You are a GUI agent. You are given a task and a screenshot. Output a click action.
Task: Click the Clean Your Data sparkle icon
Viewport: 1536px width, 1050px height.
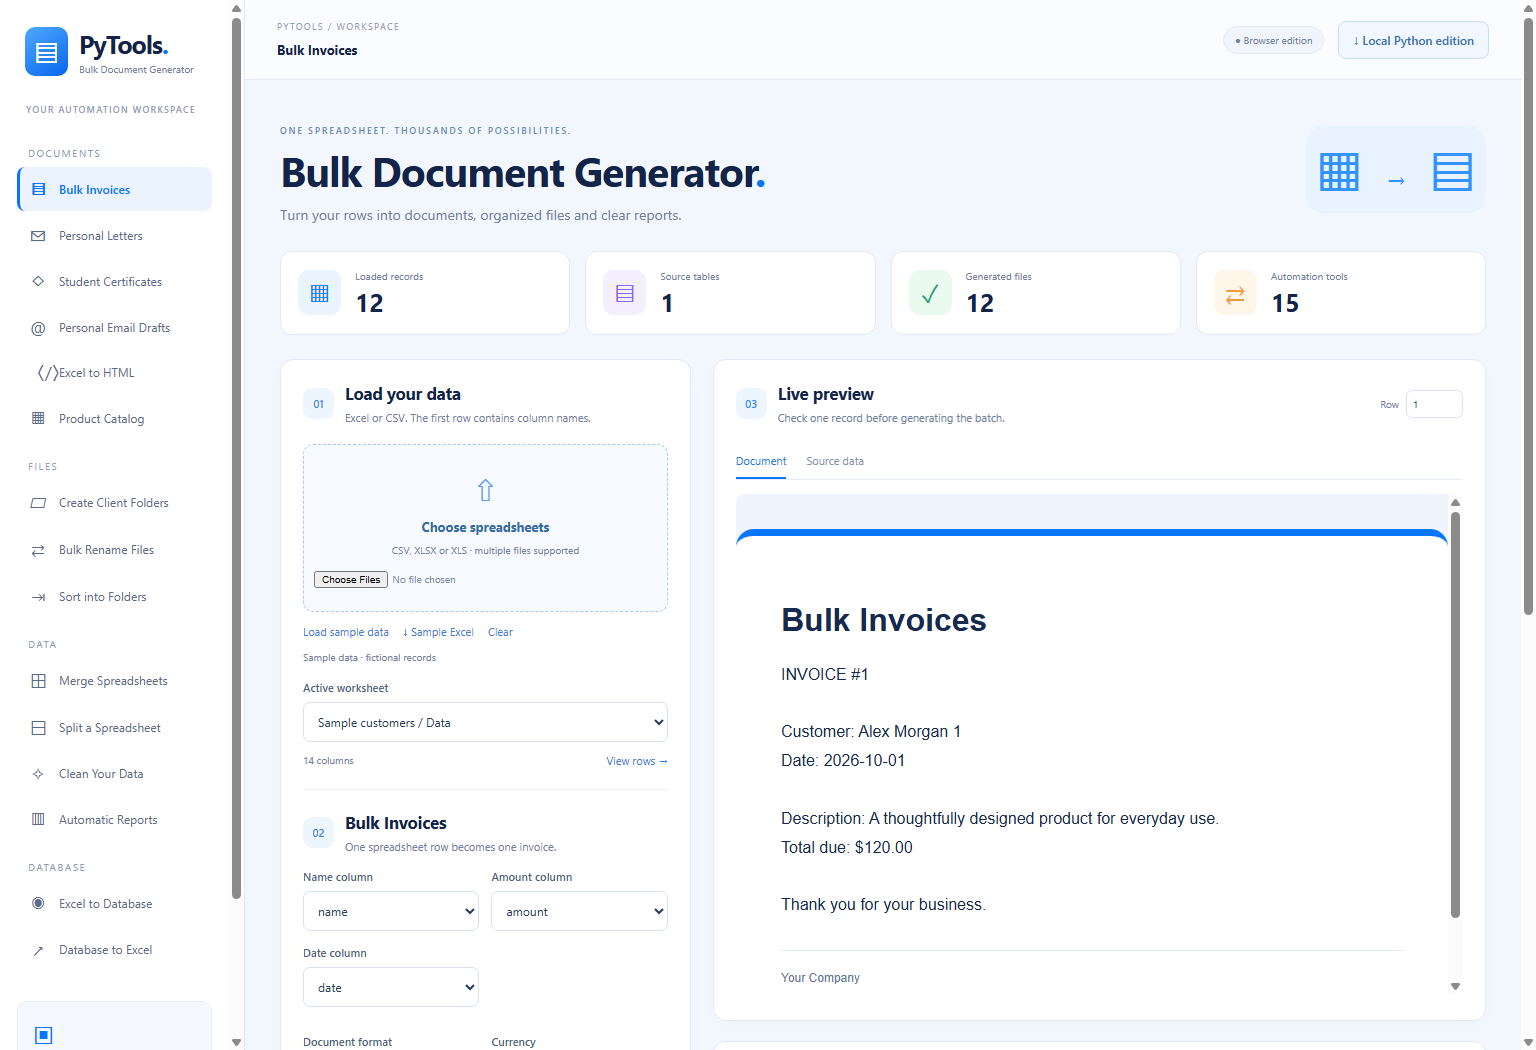click(38, 774)
